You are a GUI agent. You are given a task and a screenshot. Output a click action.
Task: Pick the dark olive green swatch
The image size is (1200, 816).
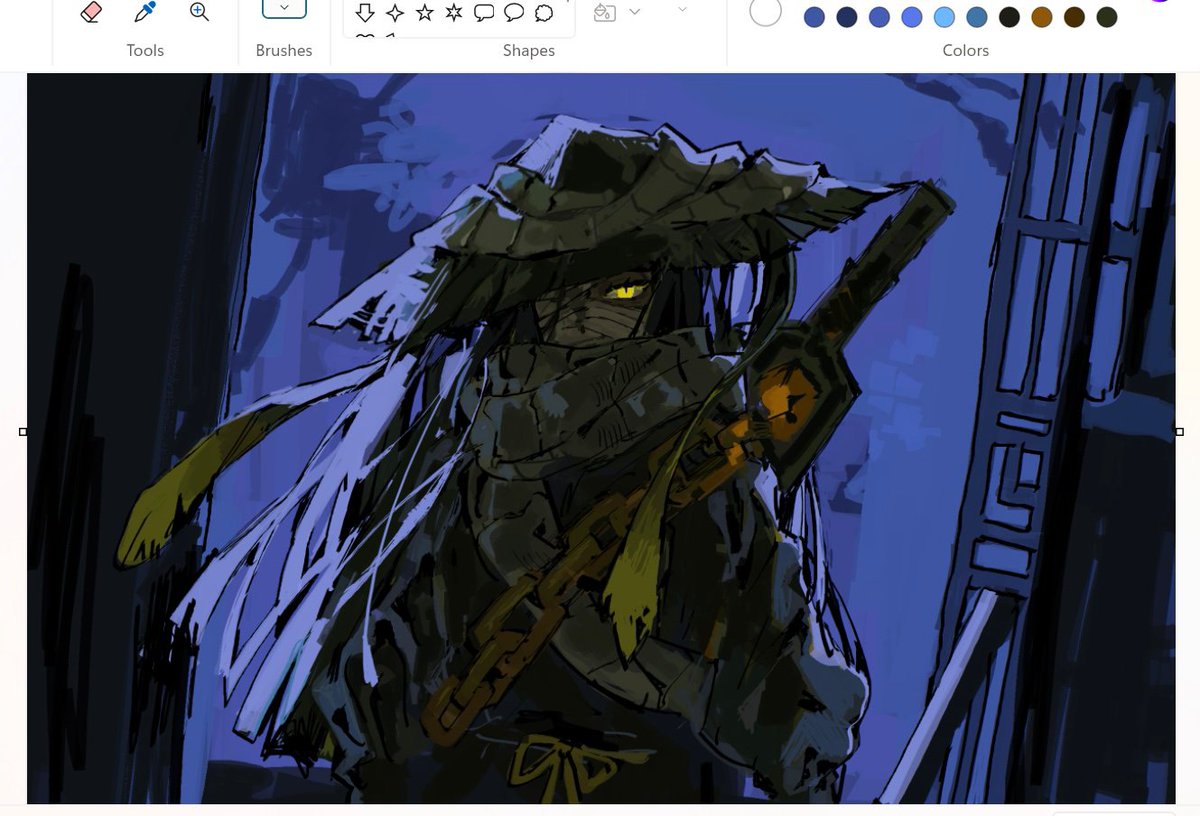point(1107,17)
